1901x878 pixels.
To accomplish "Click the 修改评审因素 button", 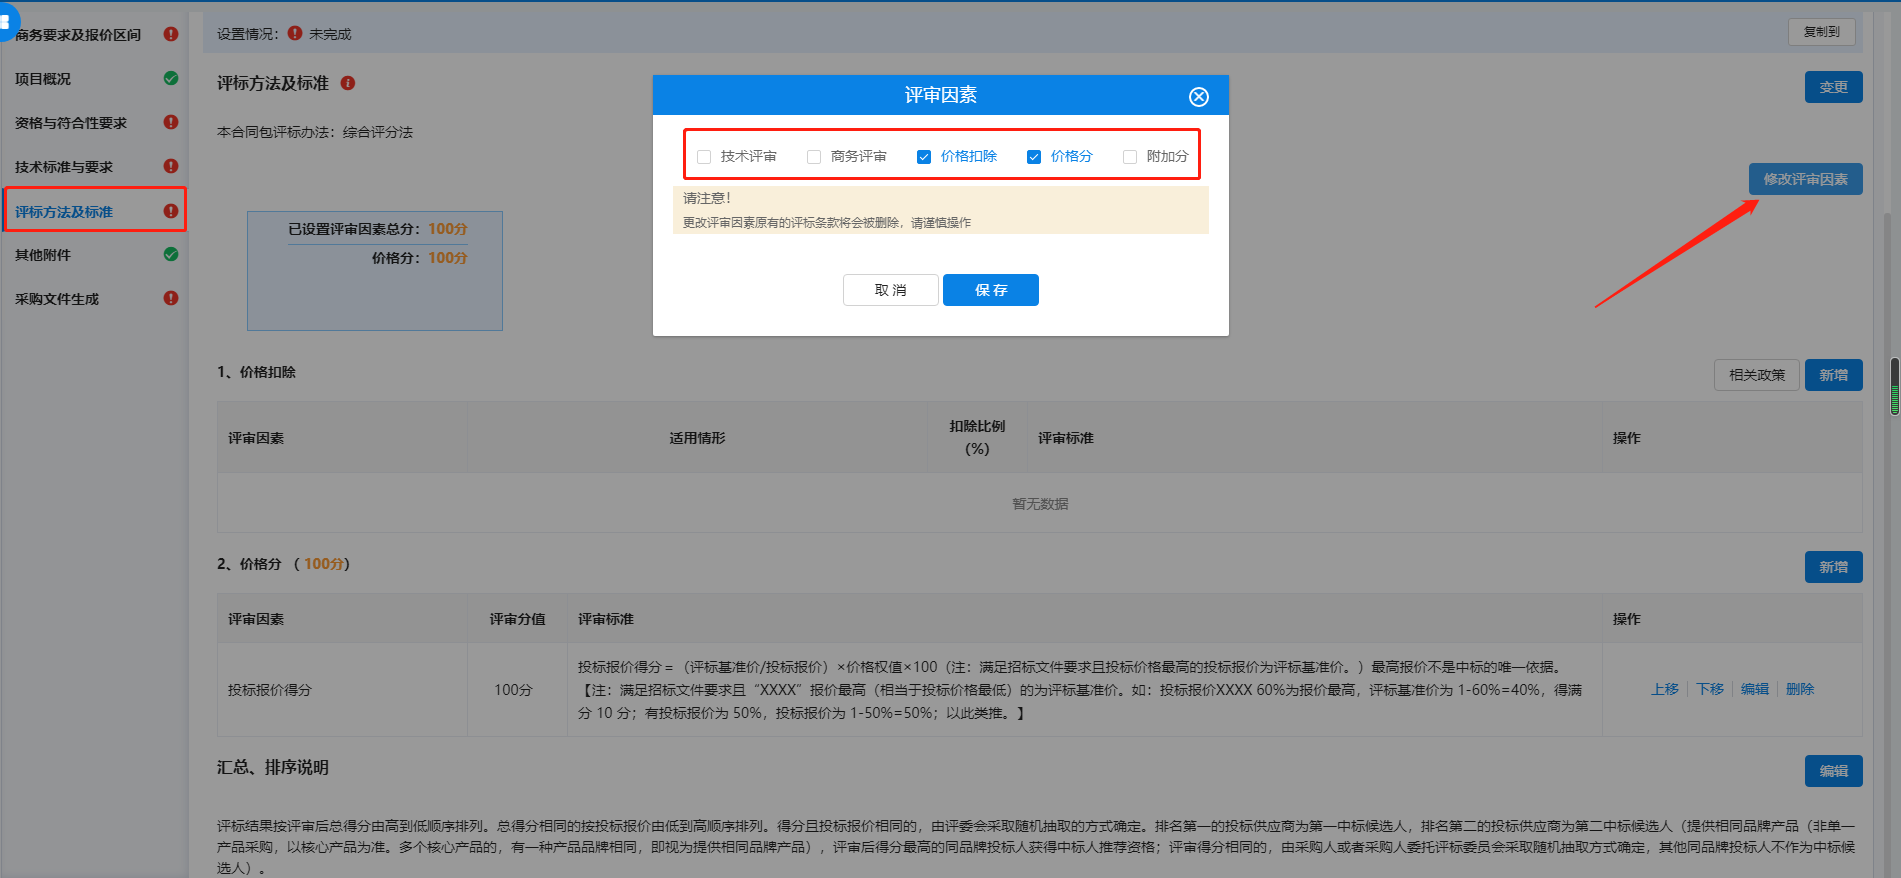I will click(1805, 179).
